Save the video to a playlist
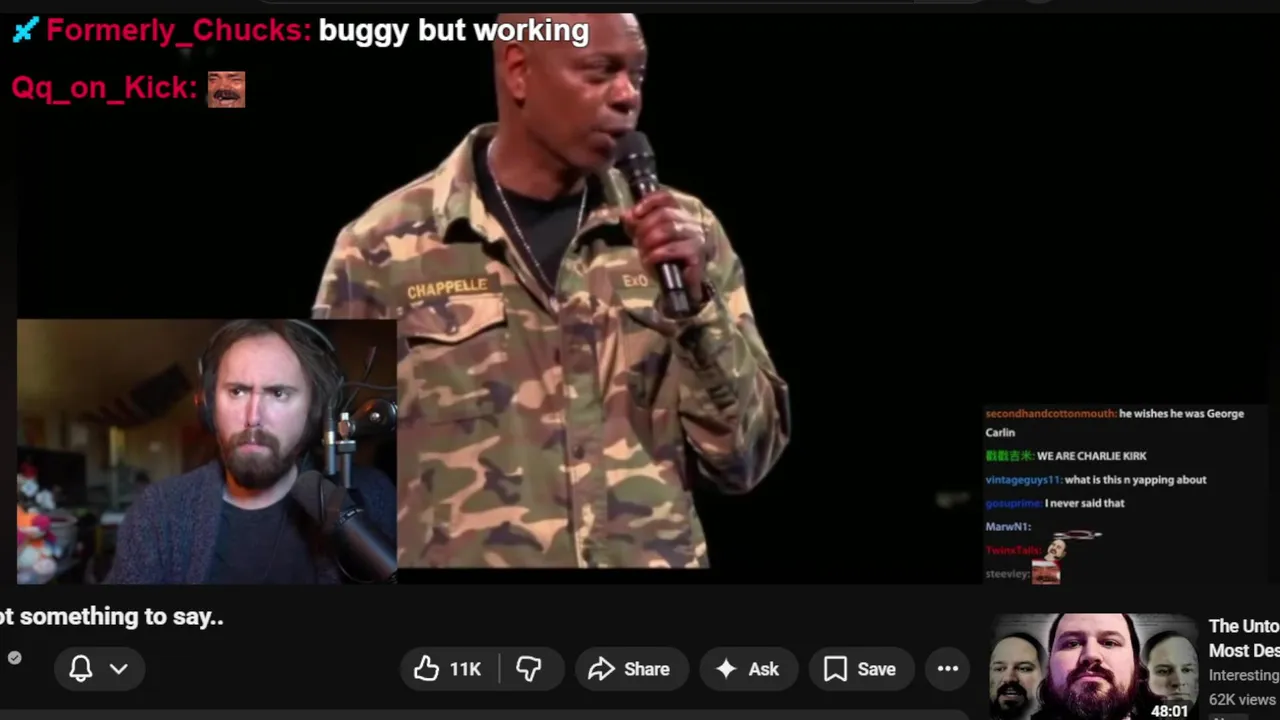Viewport: 1280px width, 720px height. (860, 669)
